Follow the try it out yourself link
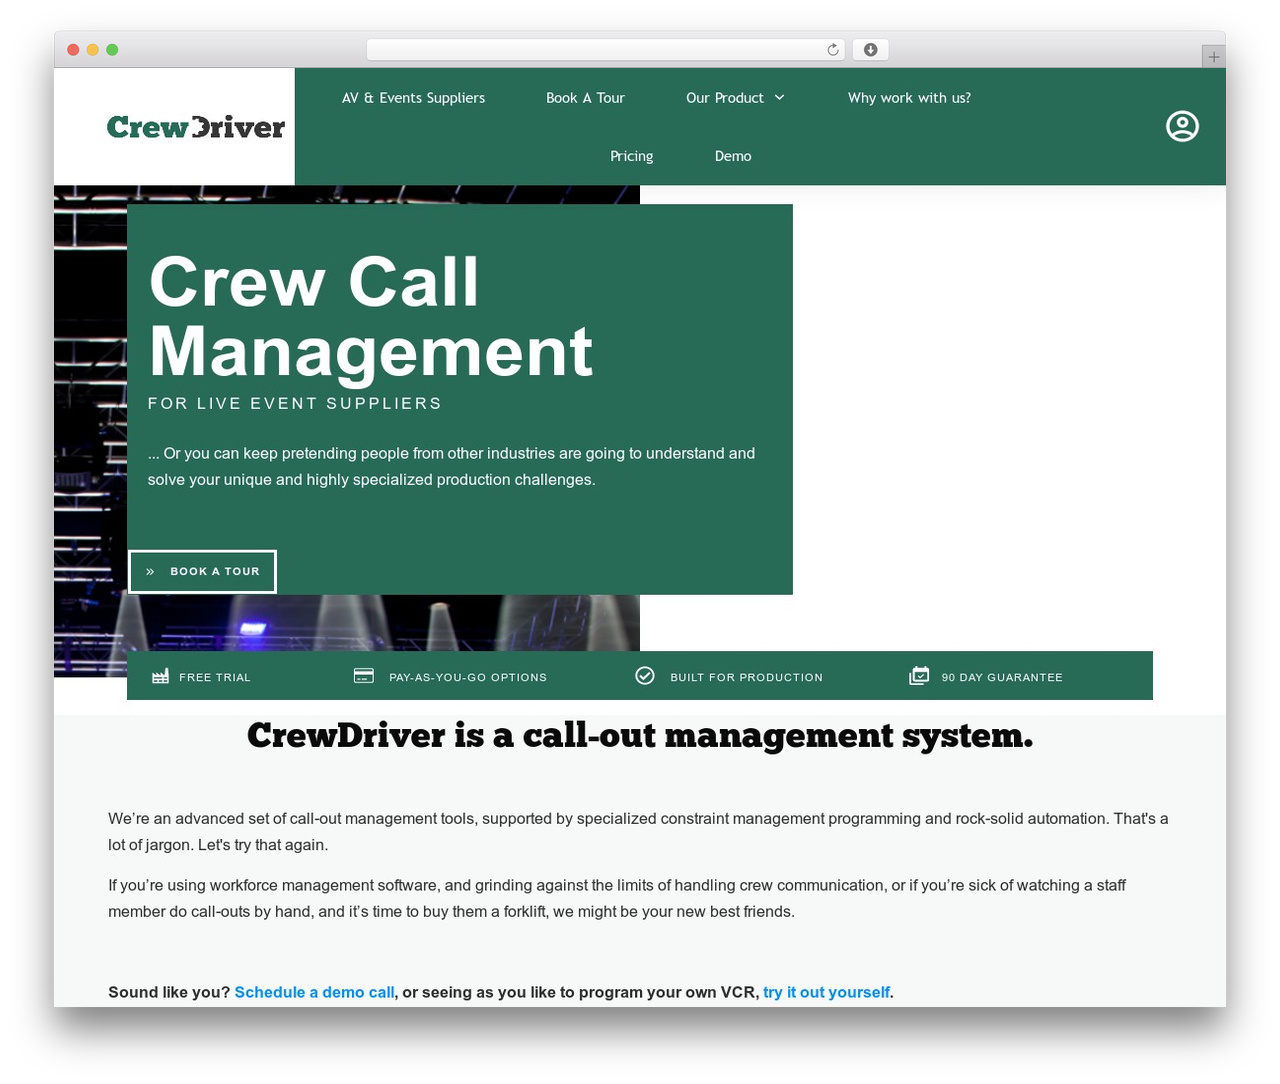Screen dimensions: 1280x1084 click(826, 992)
